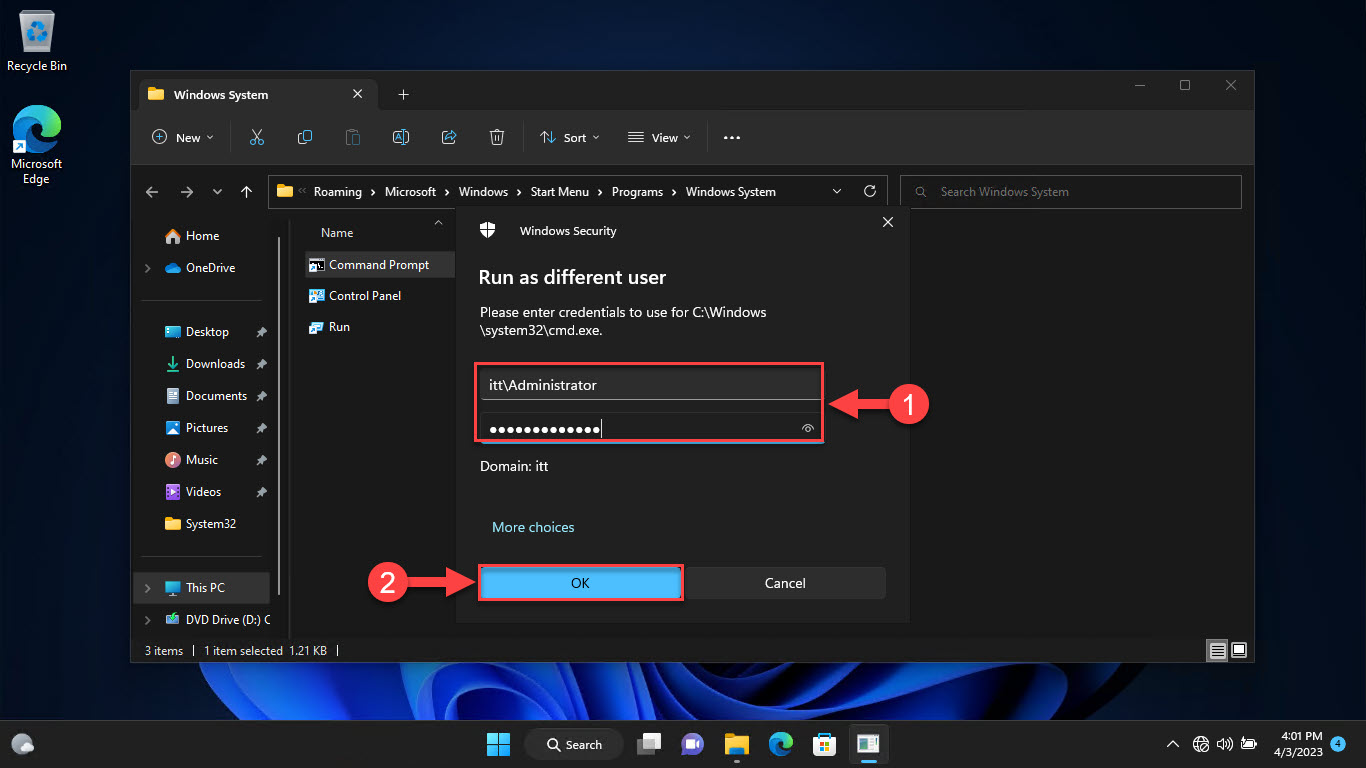The image size is (1366, 768).
Task: Cut the selected shortcut
Action: pos(256,137)
